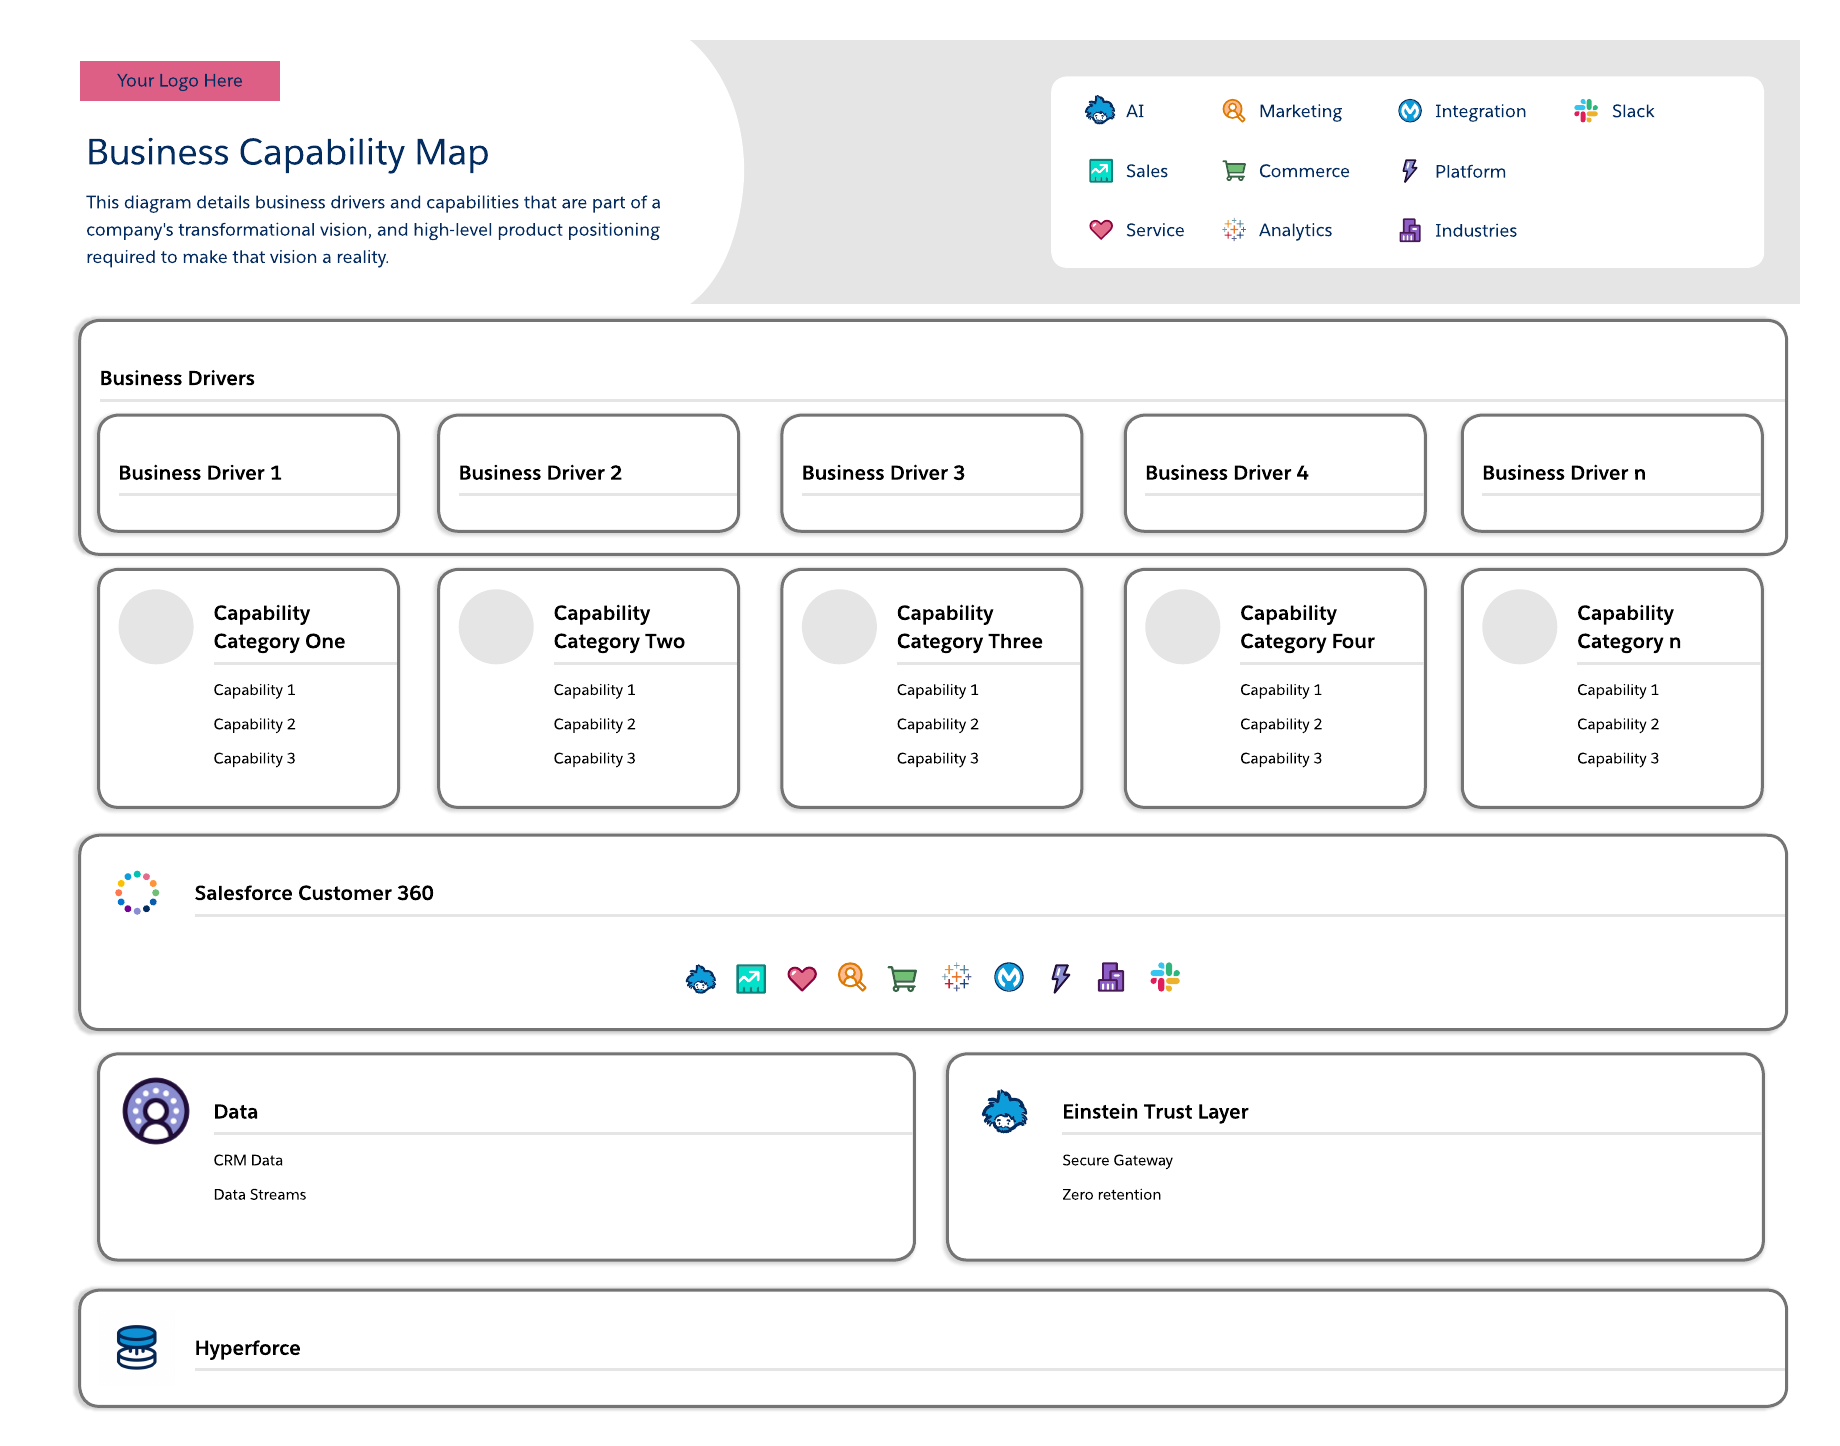1840x1446 pixels.
Task: Click the Your Logo Here badge
Action: 179,80
